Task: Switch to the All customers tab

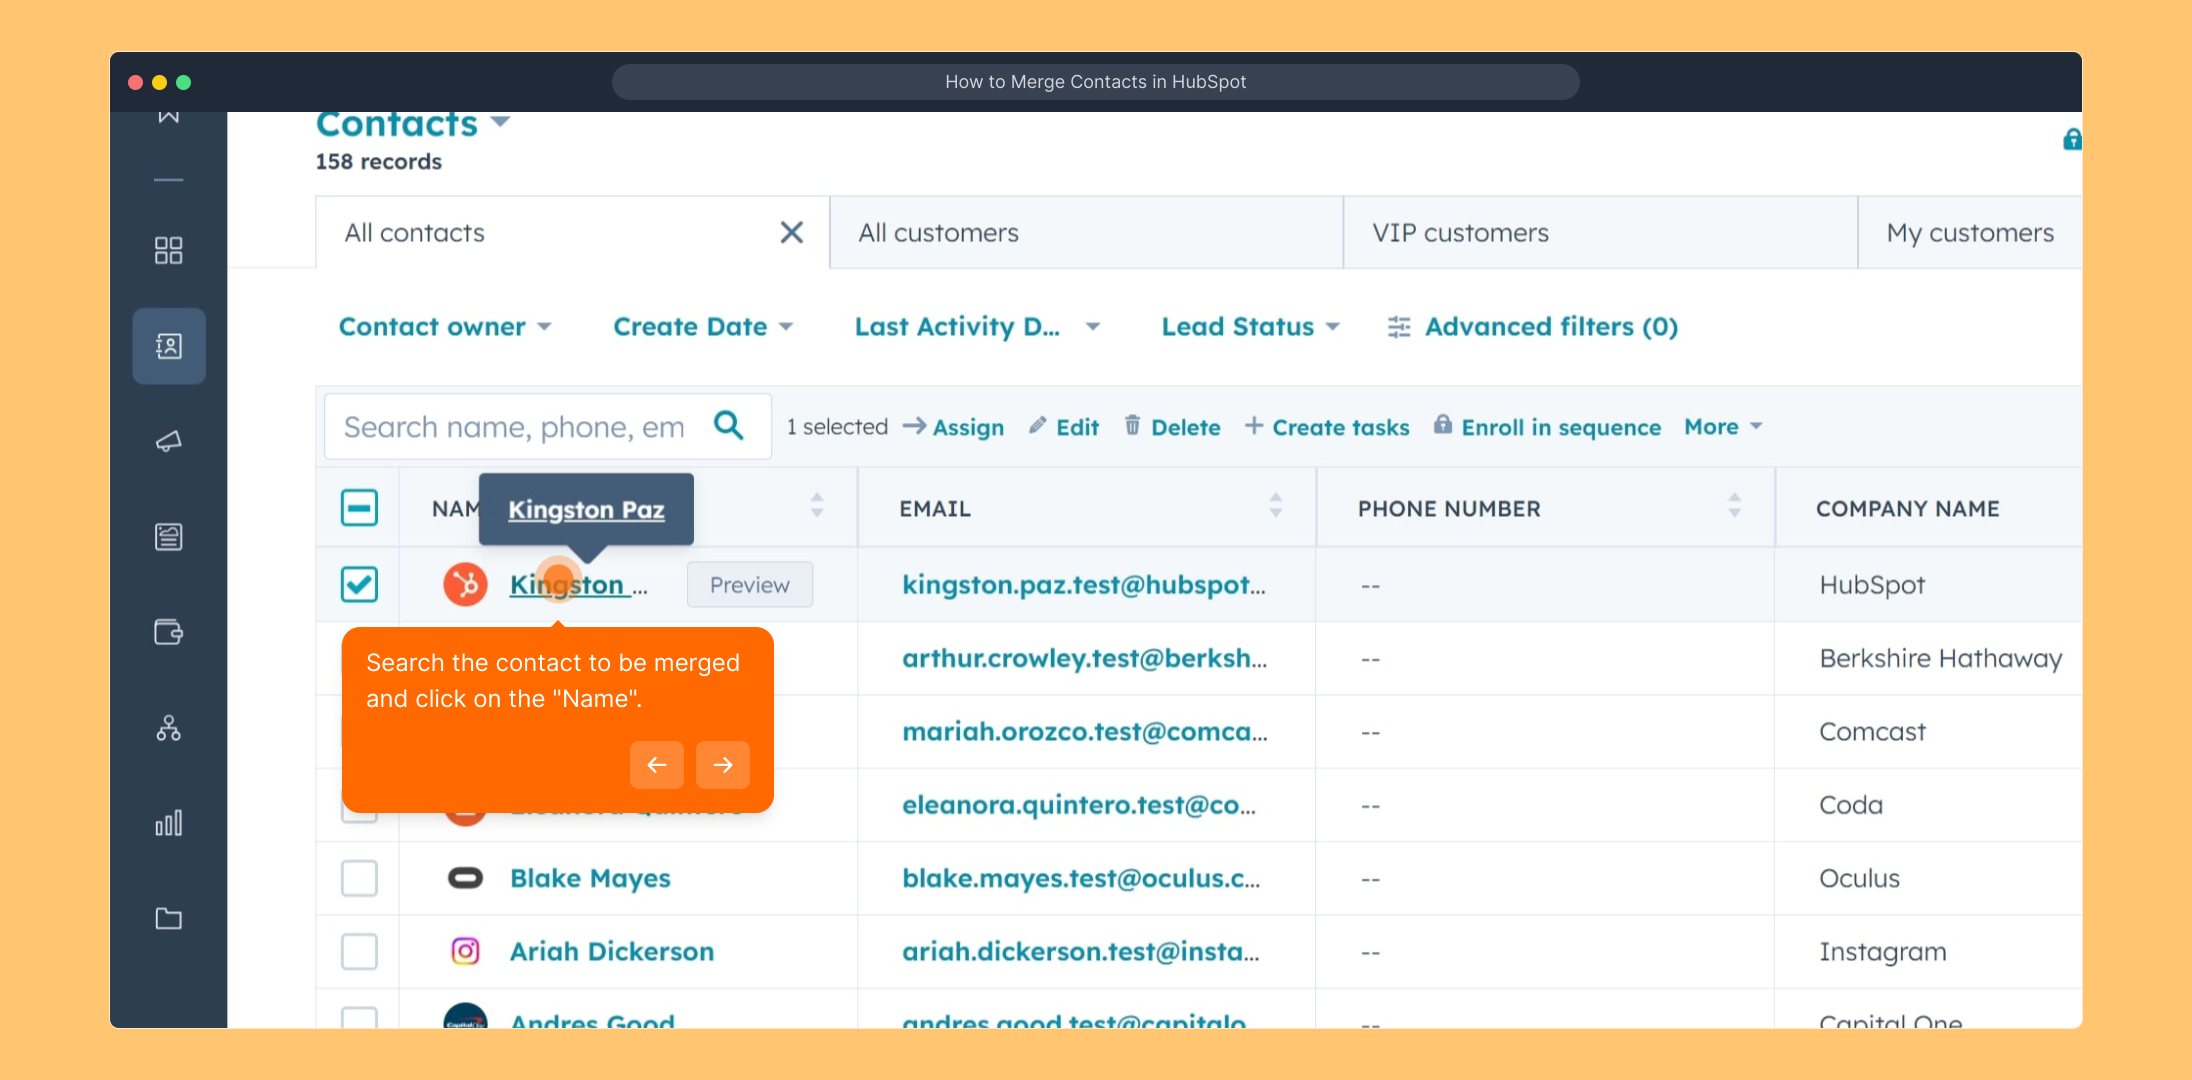Action: point(938,233)
